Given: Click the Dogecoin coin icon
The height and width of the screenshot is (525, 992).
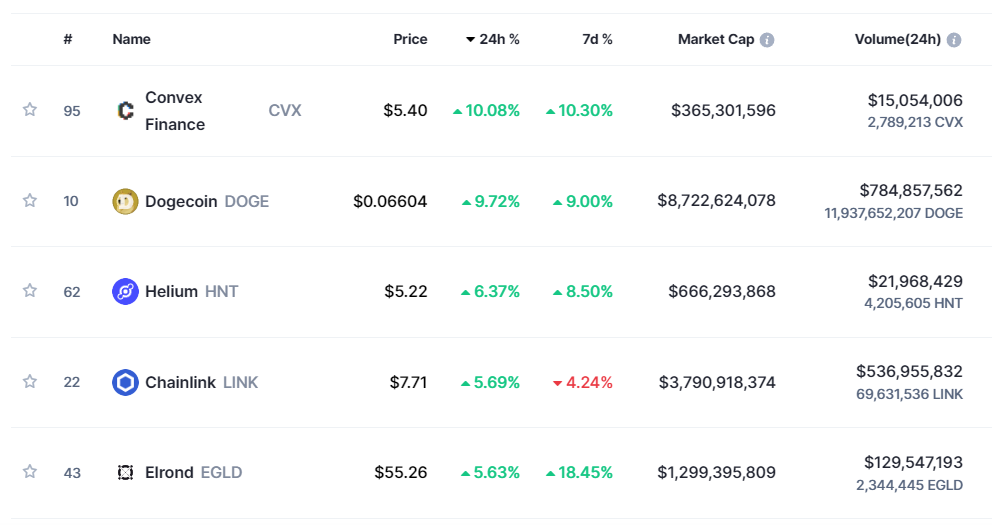Looking at the screenshot, I should pyautogui.click(x=125, y=201).
